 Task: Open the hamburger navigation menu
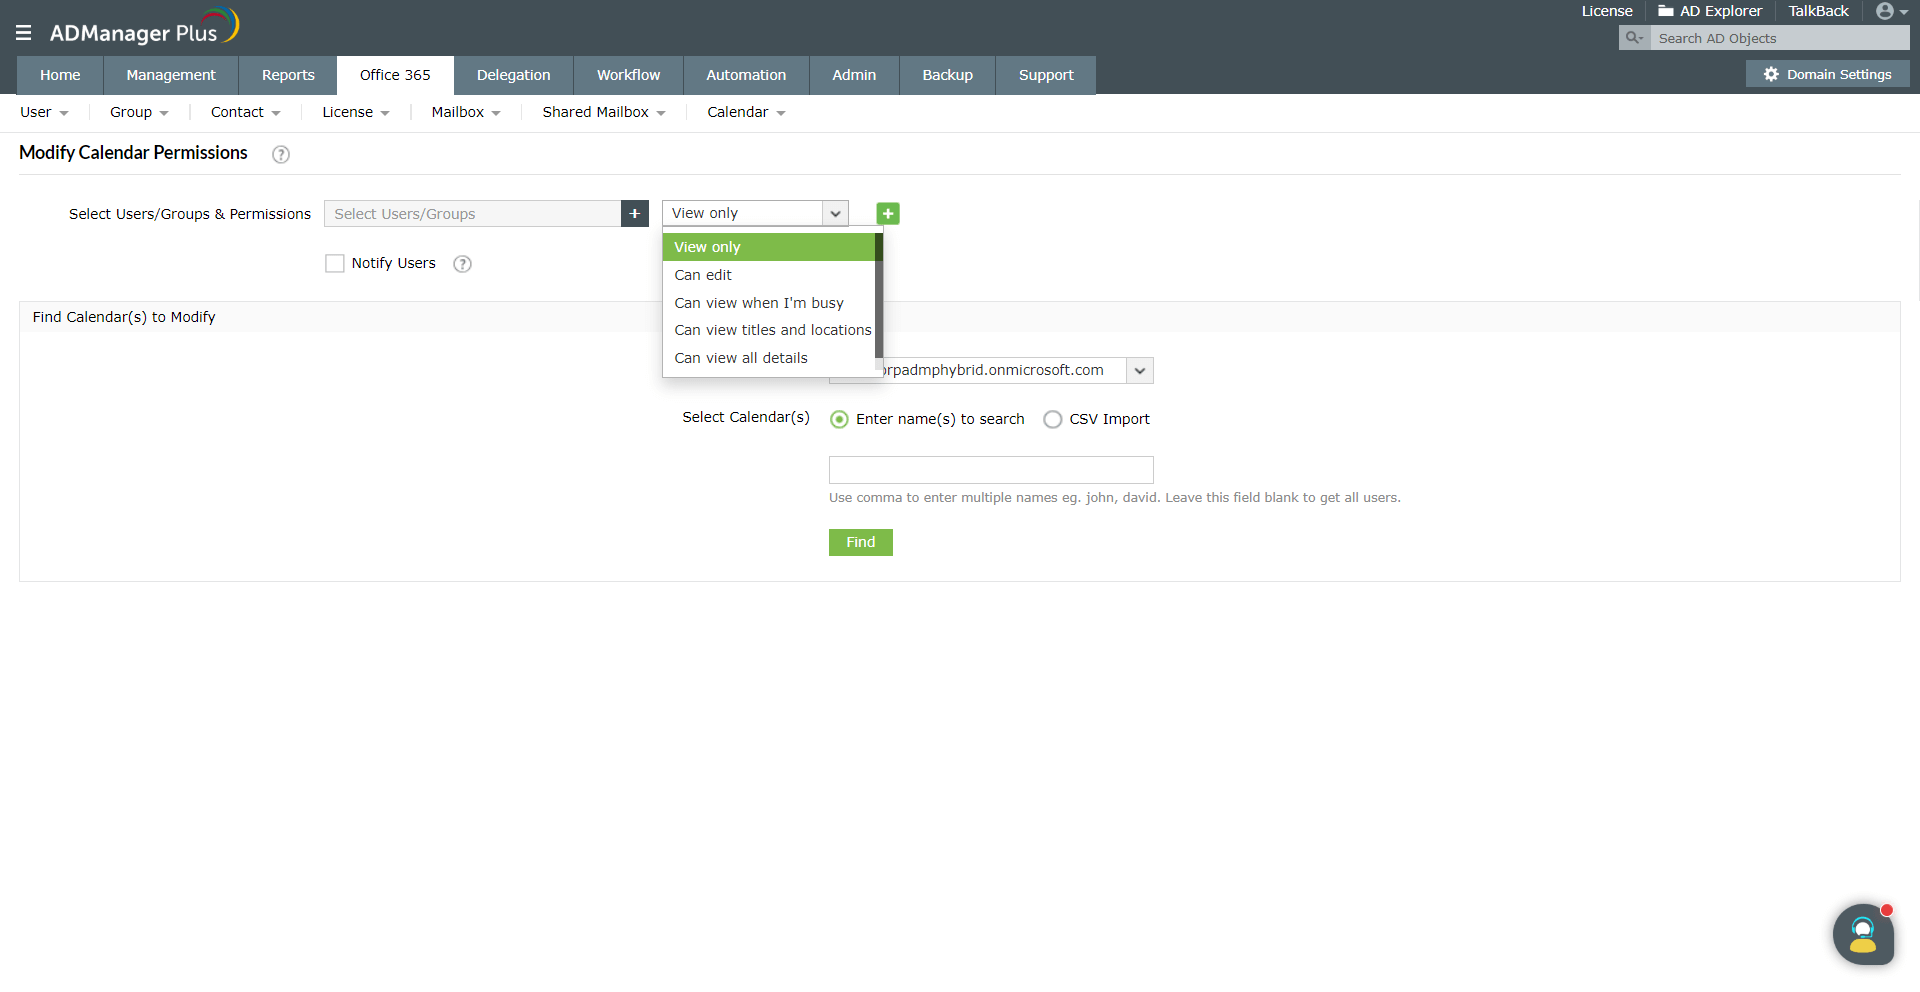coord(24,33)
